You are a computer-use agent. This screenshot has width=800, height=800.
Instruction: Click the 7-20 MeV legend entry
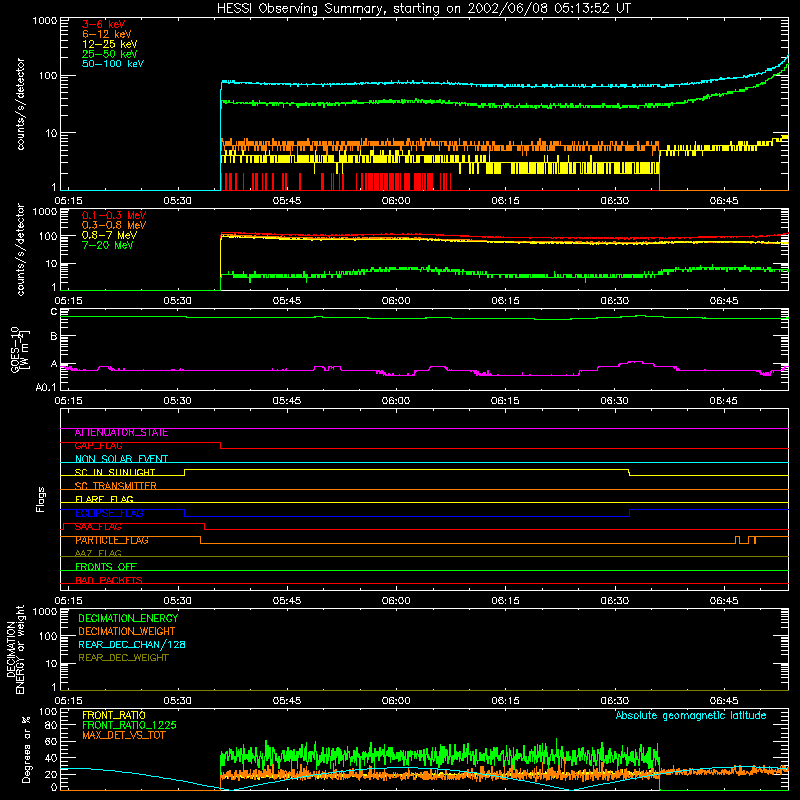tap(108, 245)
